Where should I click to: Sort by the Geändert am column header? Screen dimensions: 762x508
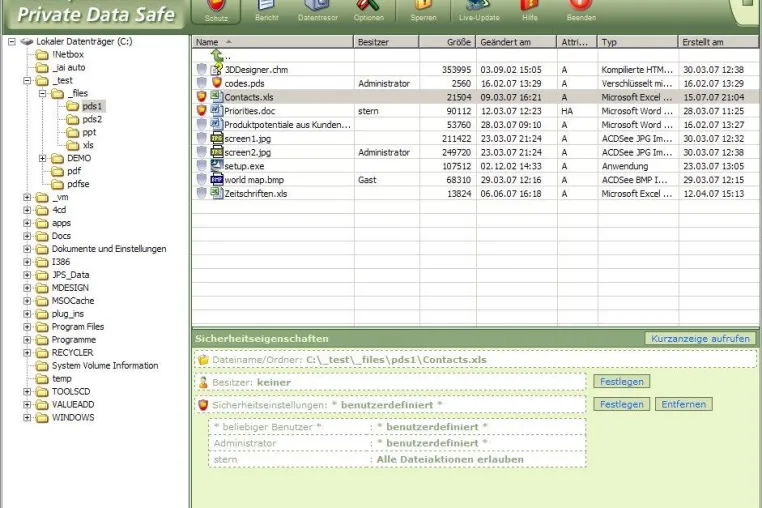tap(517, 42)
